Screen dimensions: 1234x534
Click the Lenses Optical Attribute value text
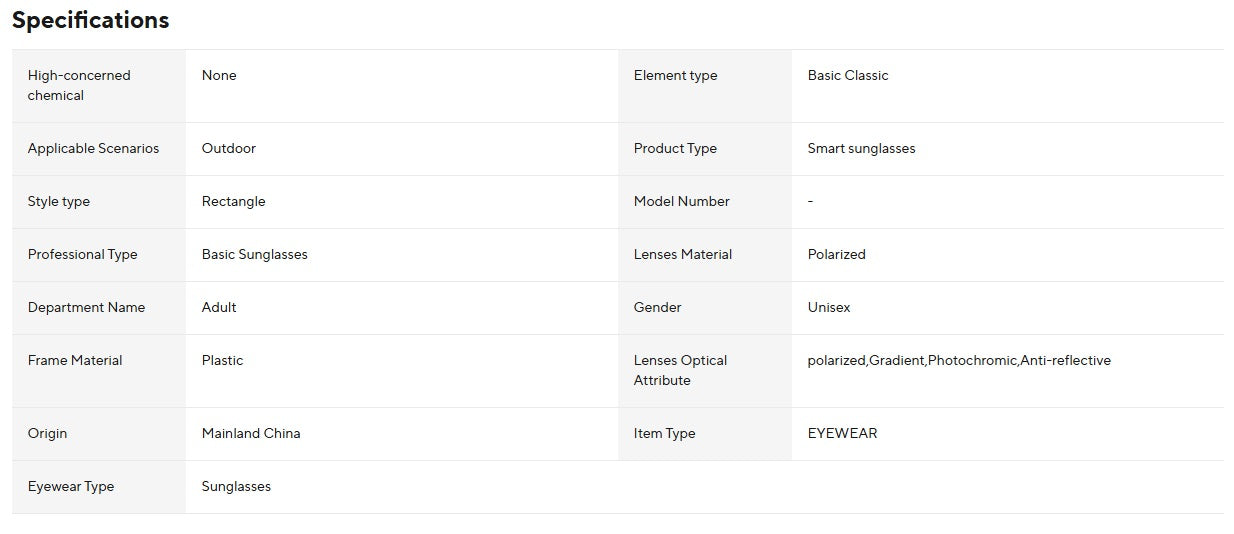point(959,360)
